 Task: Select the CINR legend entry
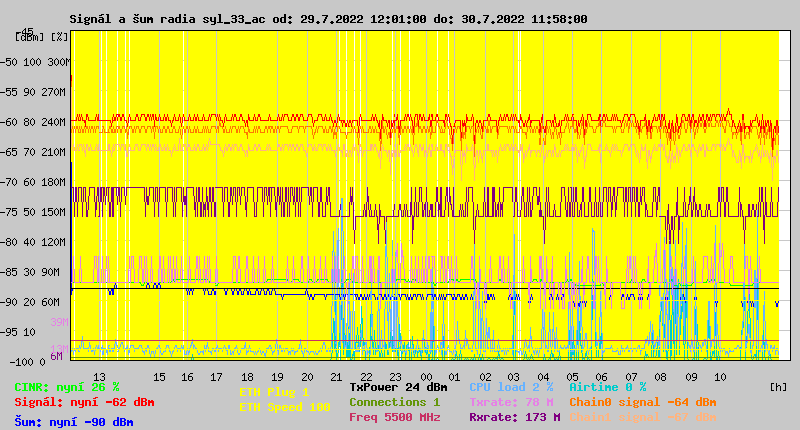click(66, 387)
